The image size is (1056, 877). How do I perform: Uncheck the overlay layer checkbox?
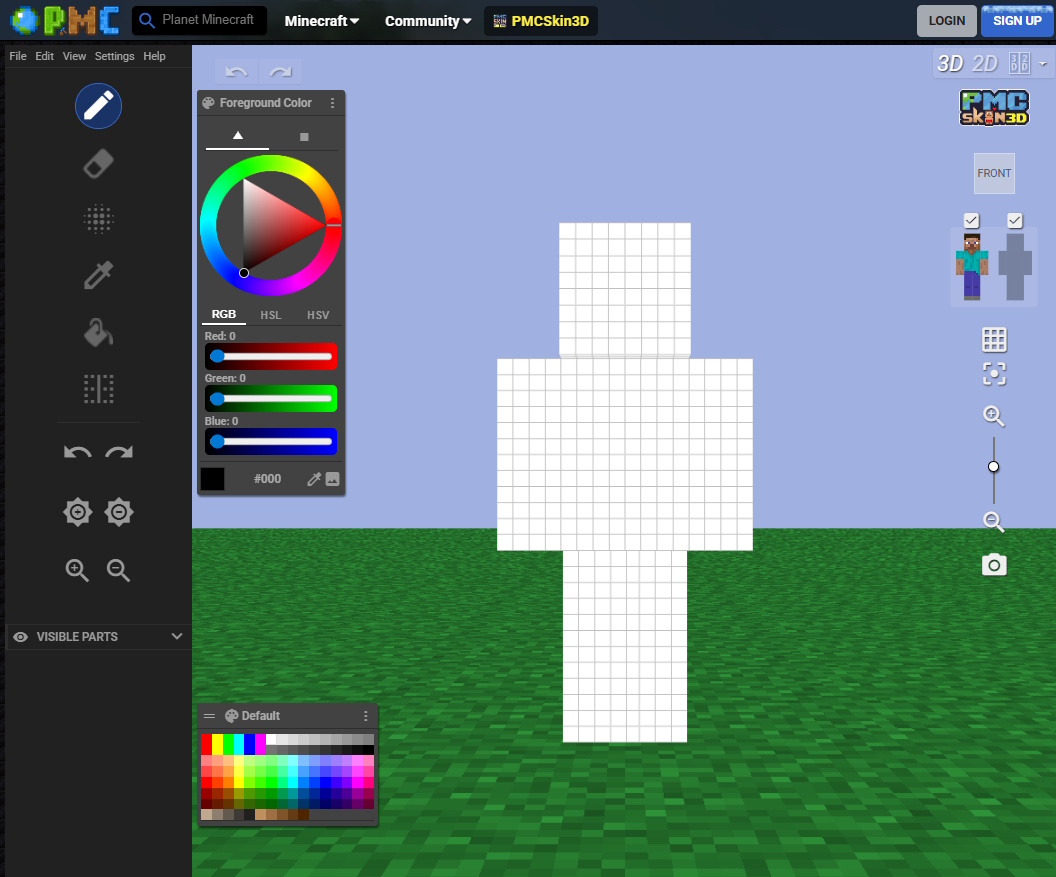click(1015, 220)
